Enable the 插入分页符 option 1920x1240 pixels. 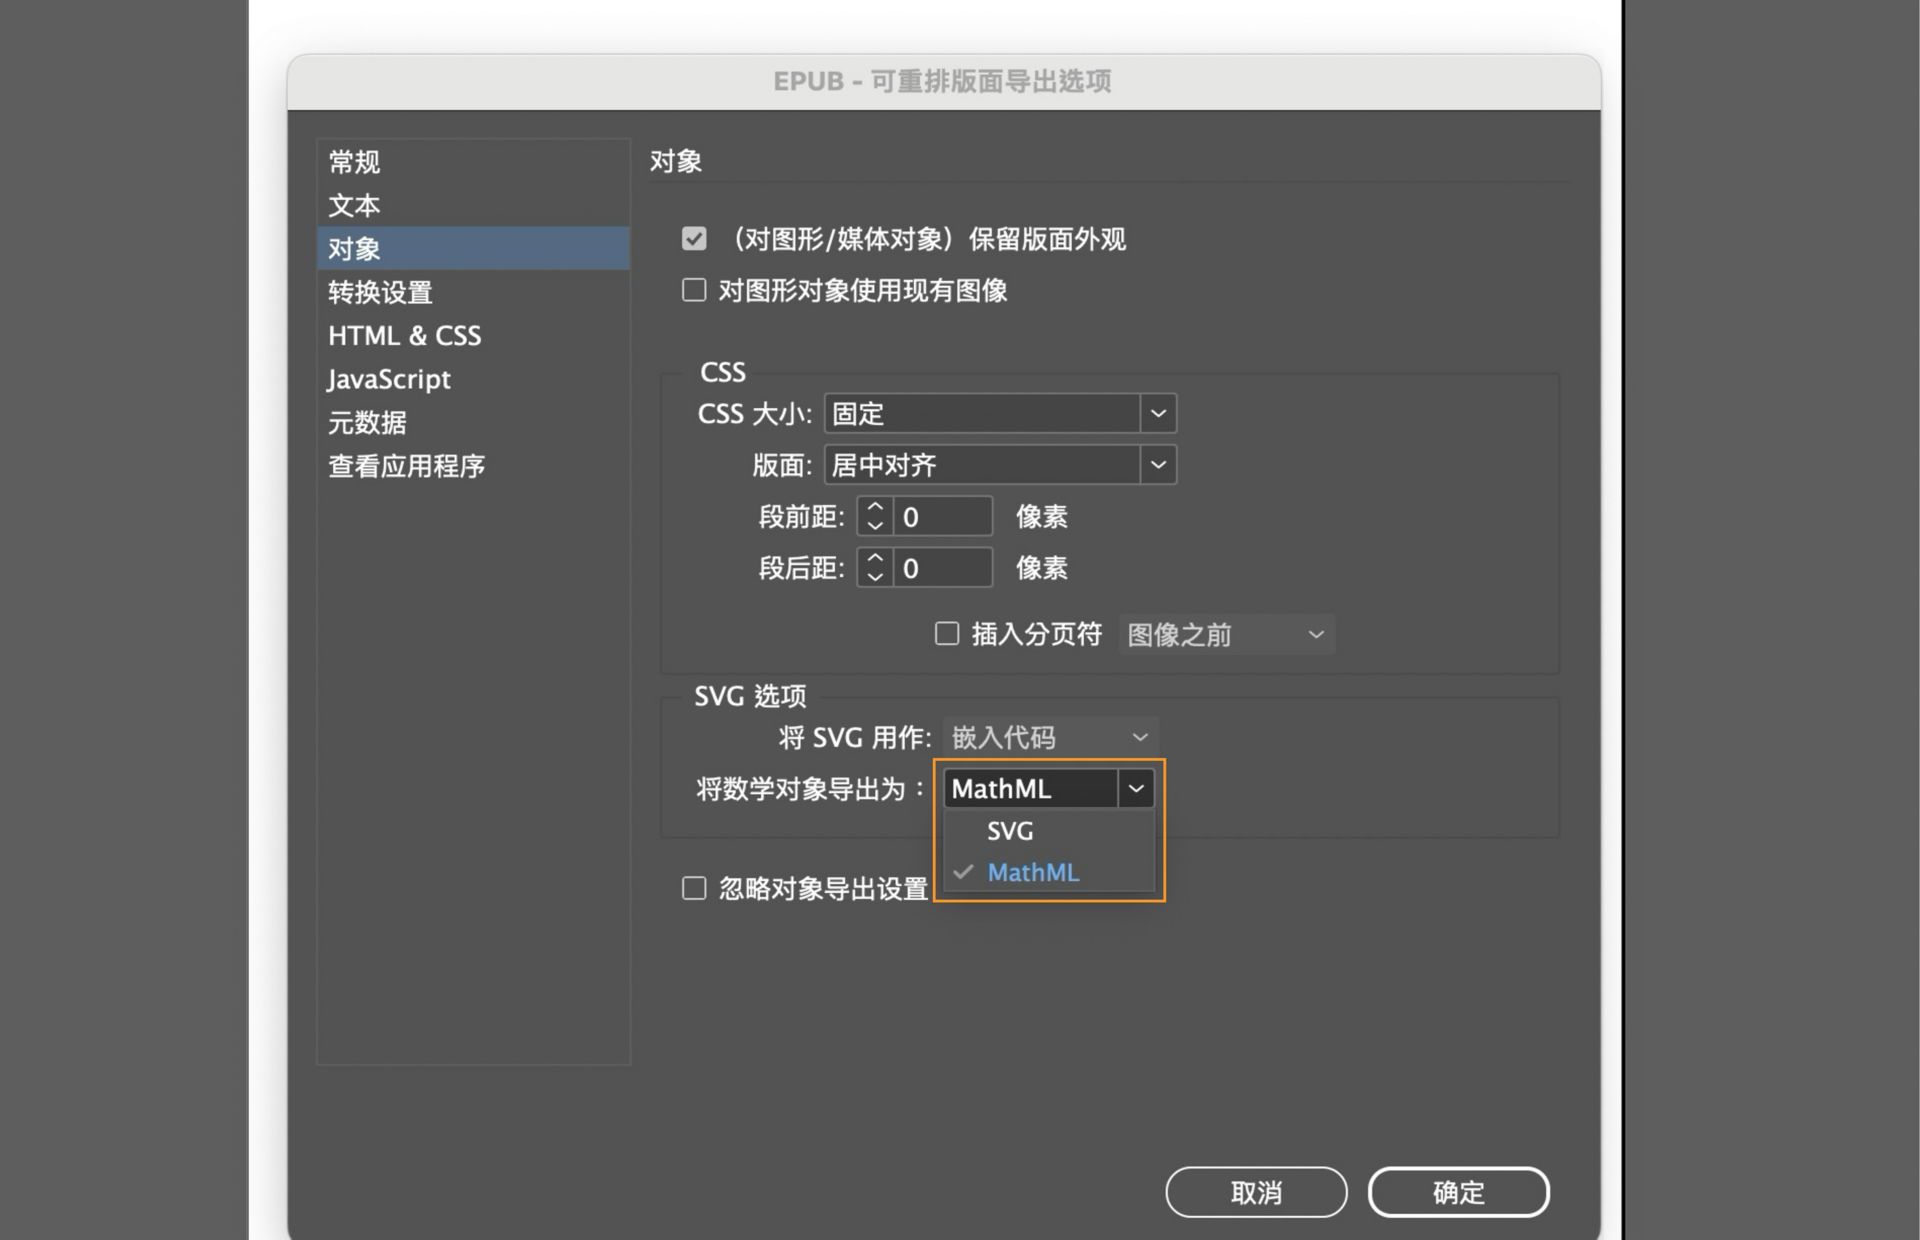pos(946,633)
